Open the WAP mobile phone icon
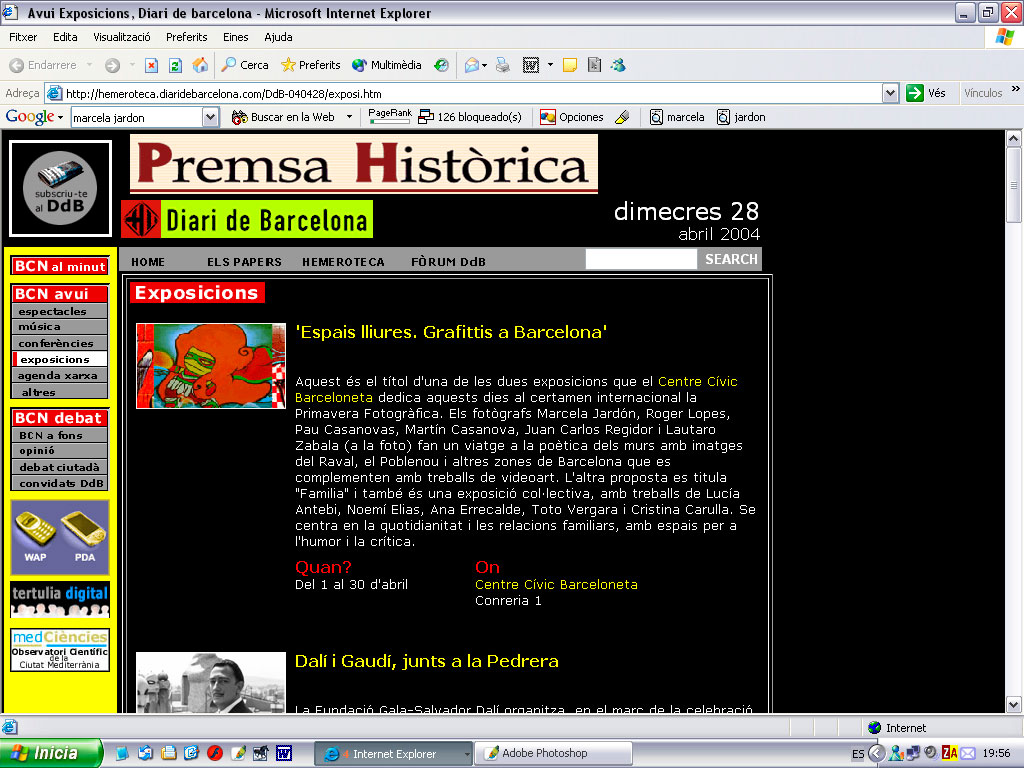 click(35, 536)
